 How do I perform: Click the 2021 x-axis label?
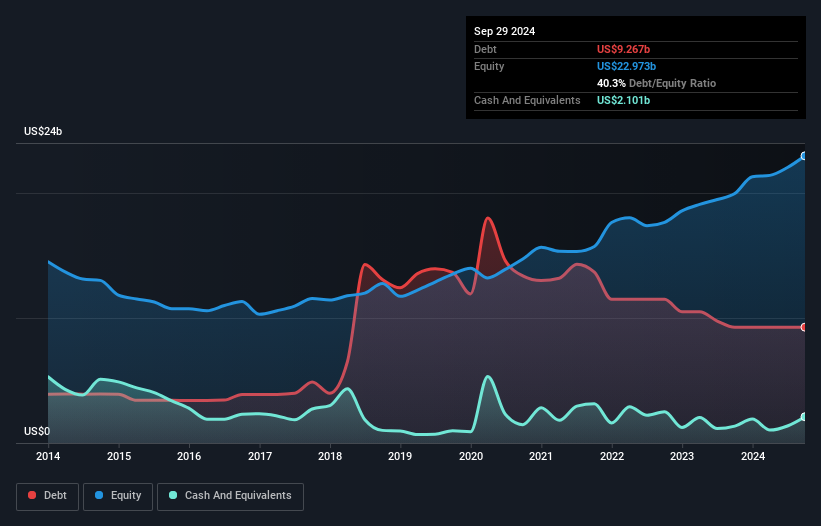[541, 456]
